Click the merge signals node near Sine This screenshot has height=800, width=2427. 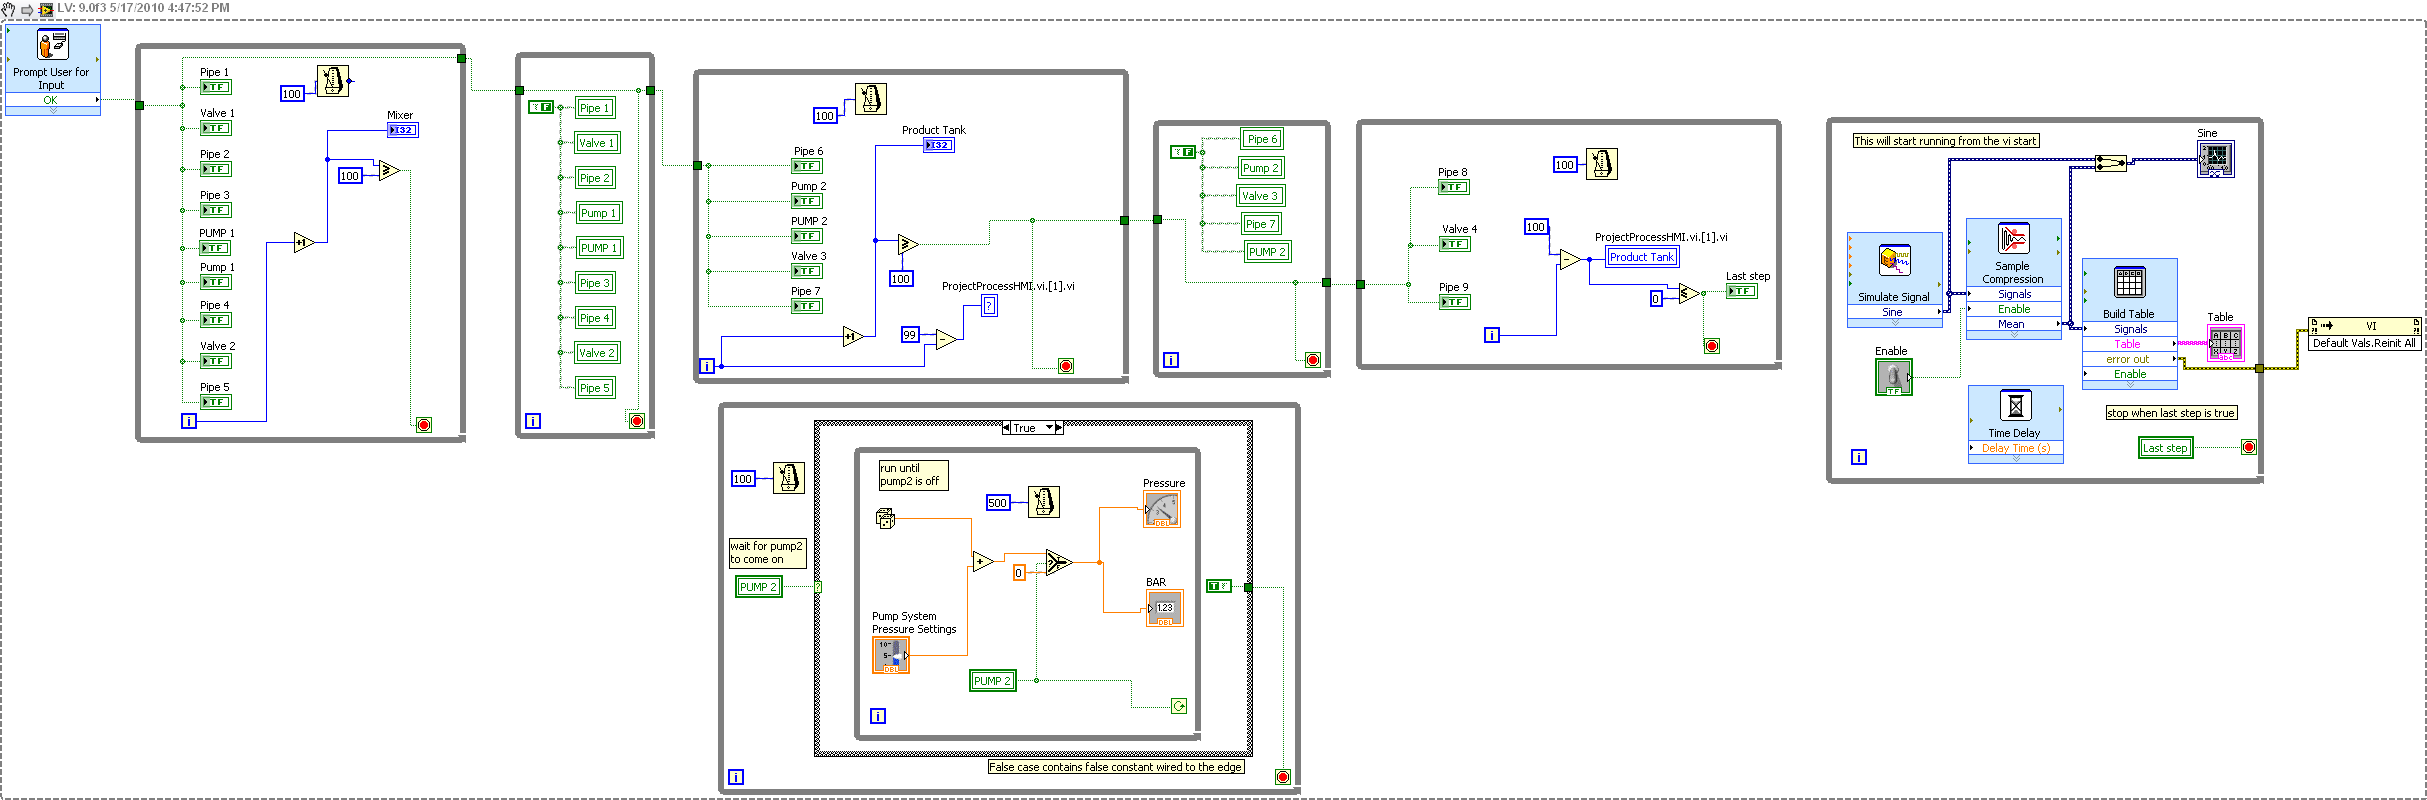point(2112,163)
